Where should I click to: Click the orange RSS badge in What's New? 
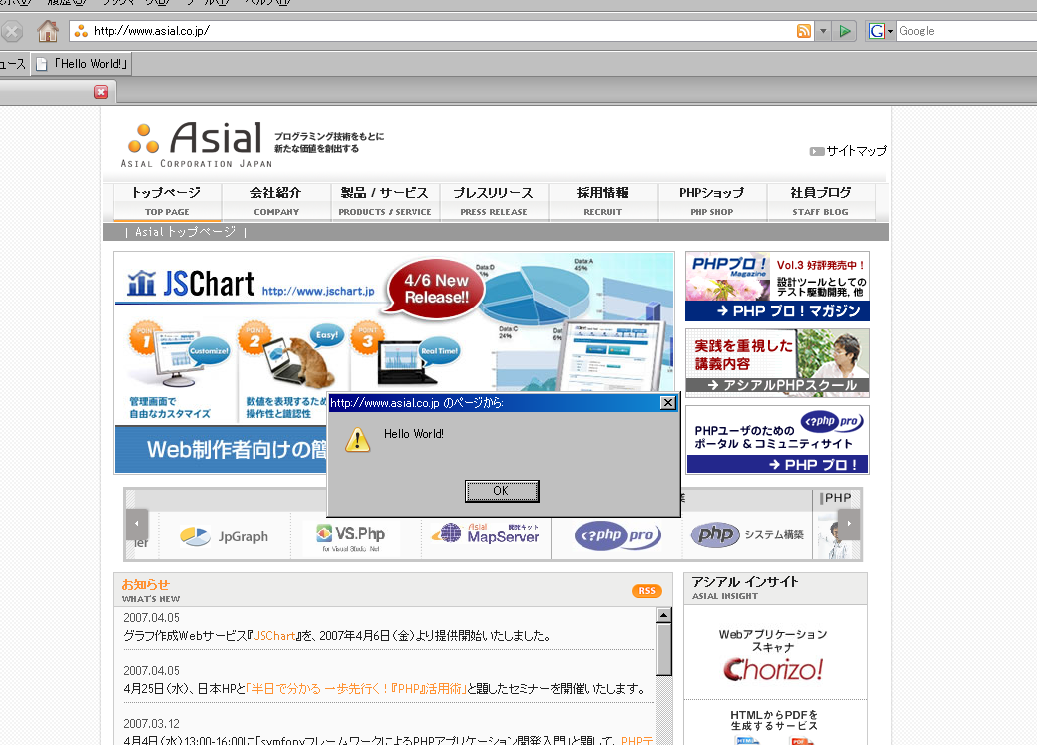[x=647, y=591]
